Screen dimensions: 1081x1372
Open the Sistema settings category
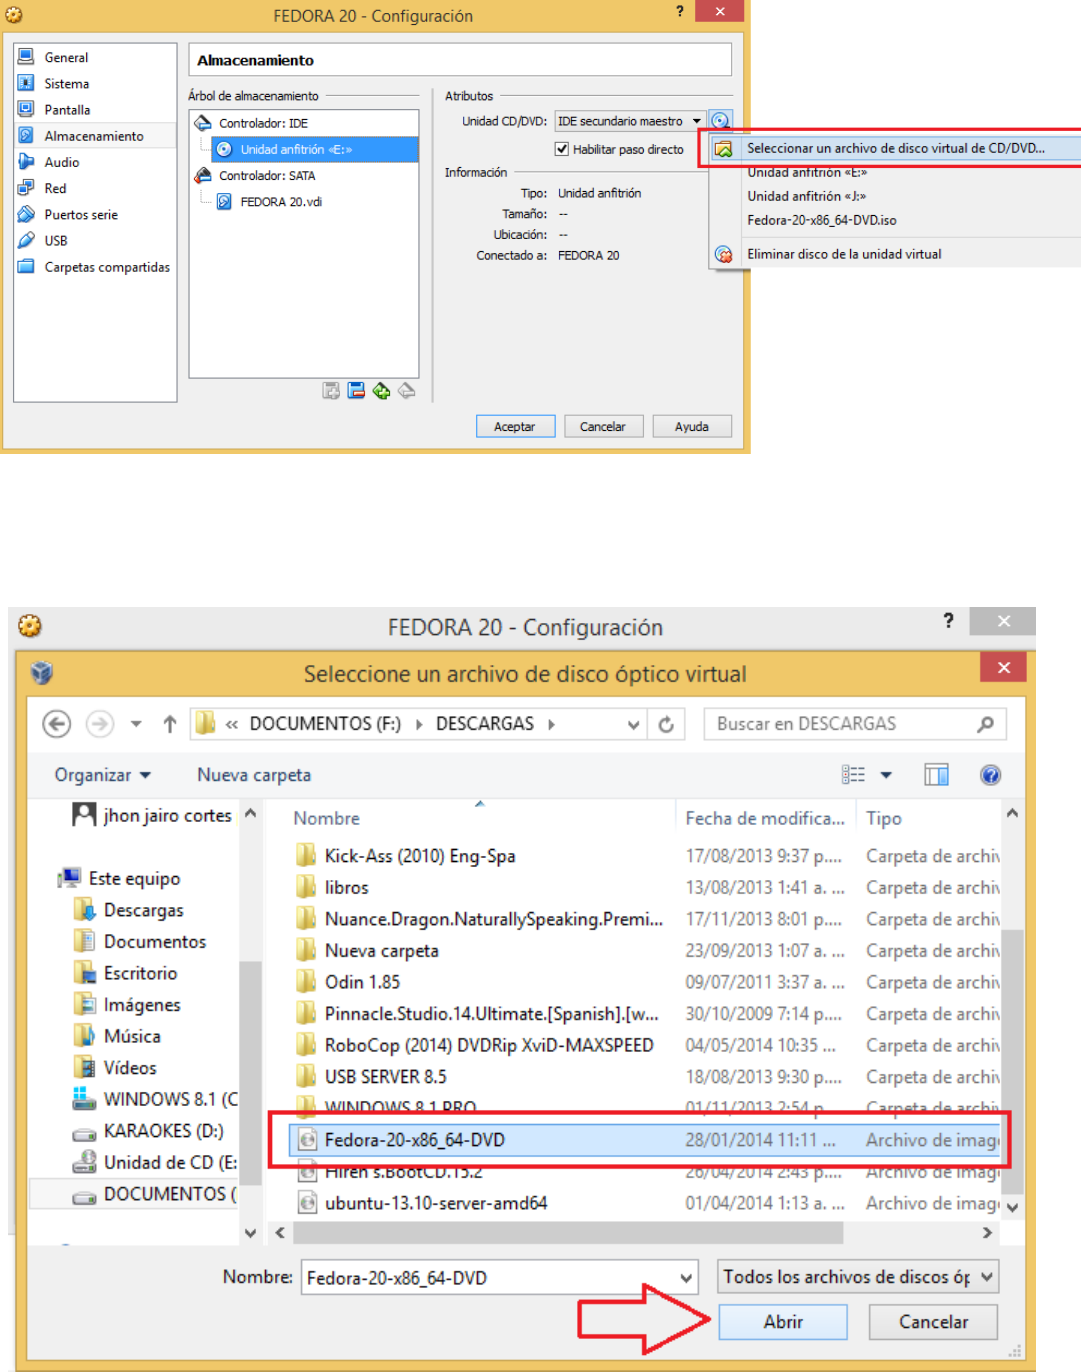tap(66, 83)
